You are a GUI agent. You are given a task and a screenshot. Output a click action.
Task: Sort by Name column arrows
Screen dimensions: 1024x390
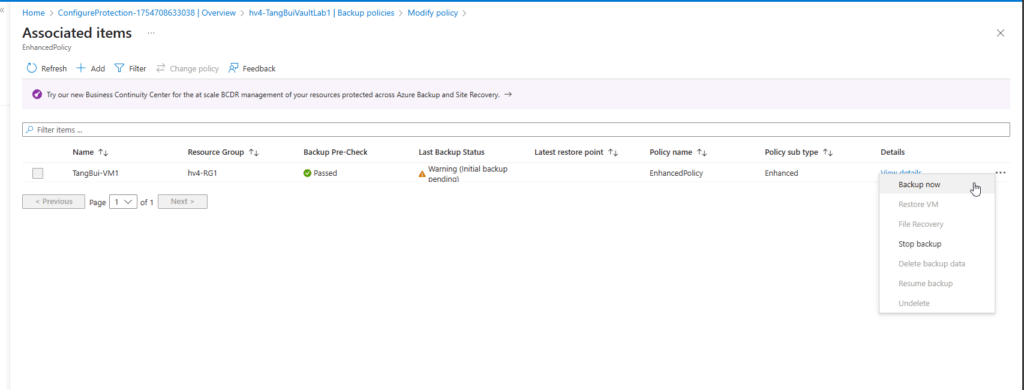pyautogui.click(x=103, y=152)
